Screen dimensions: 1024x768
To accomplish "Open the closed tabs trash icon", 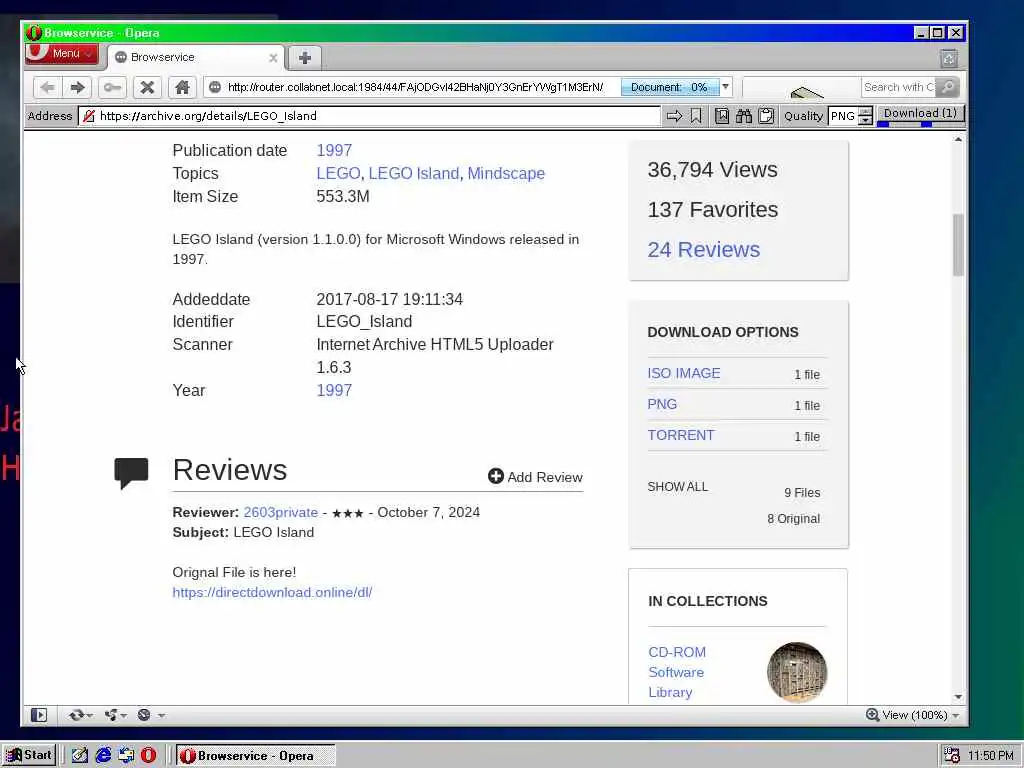I will [x=949, y=59].
